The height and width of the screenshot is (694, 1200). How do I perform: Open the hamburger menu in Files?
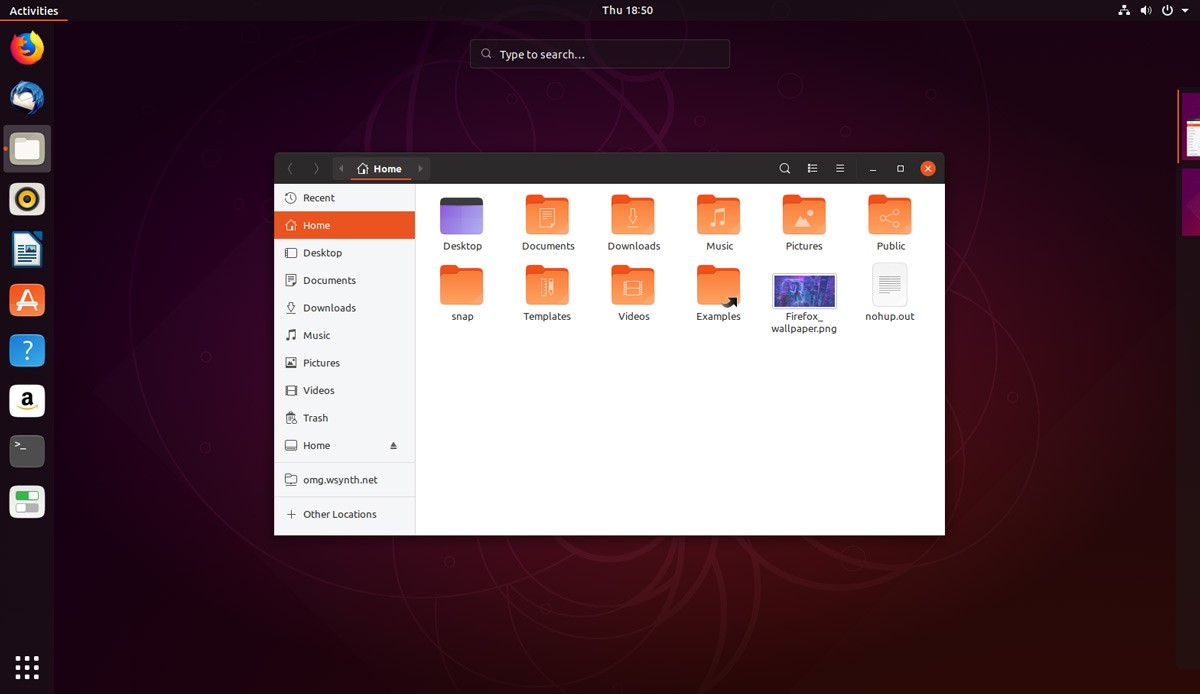(840, 168)
